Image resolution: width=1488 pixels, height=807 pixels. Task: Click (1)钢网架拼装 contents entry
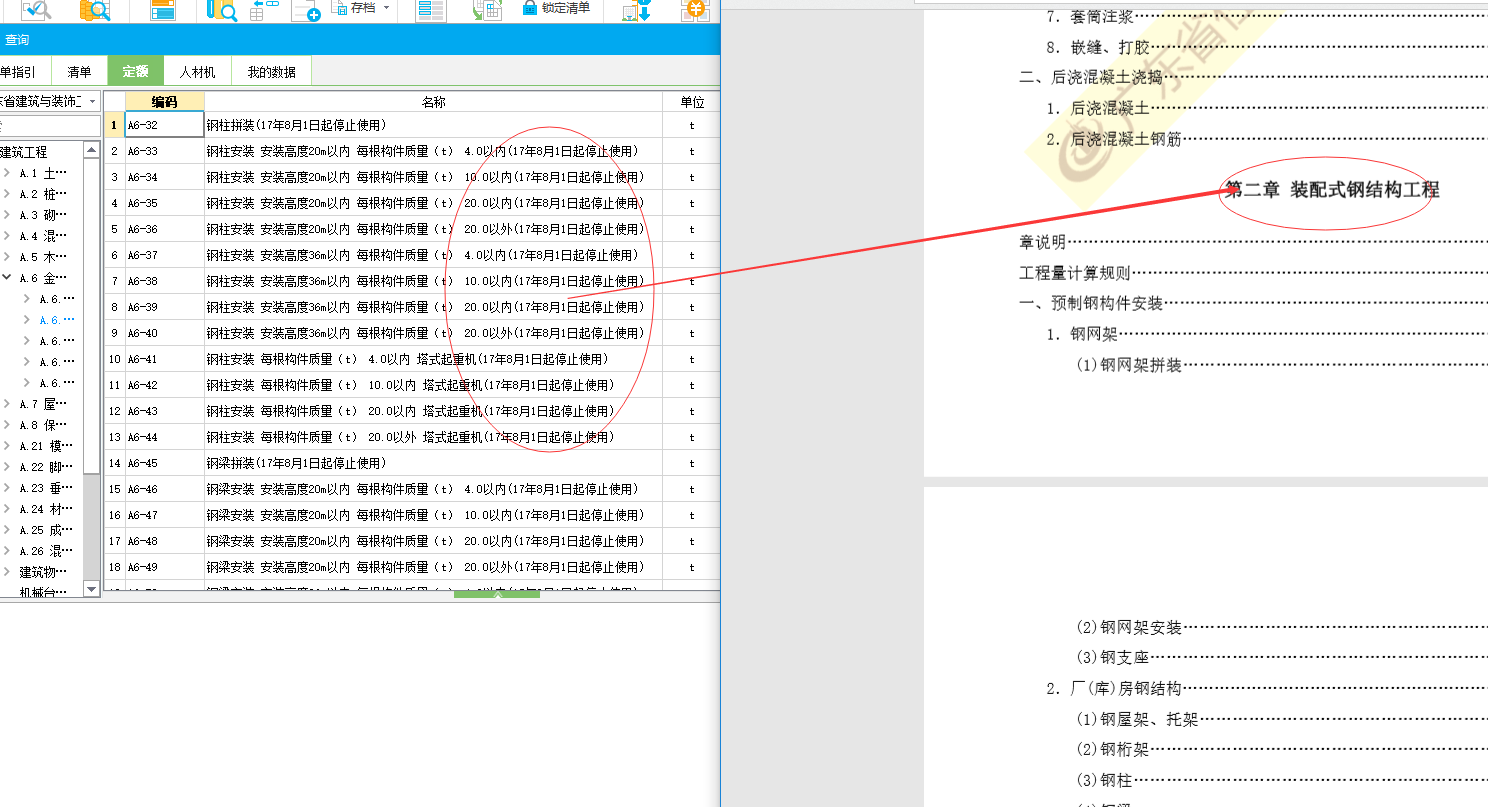1129,365
